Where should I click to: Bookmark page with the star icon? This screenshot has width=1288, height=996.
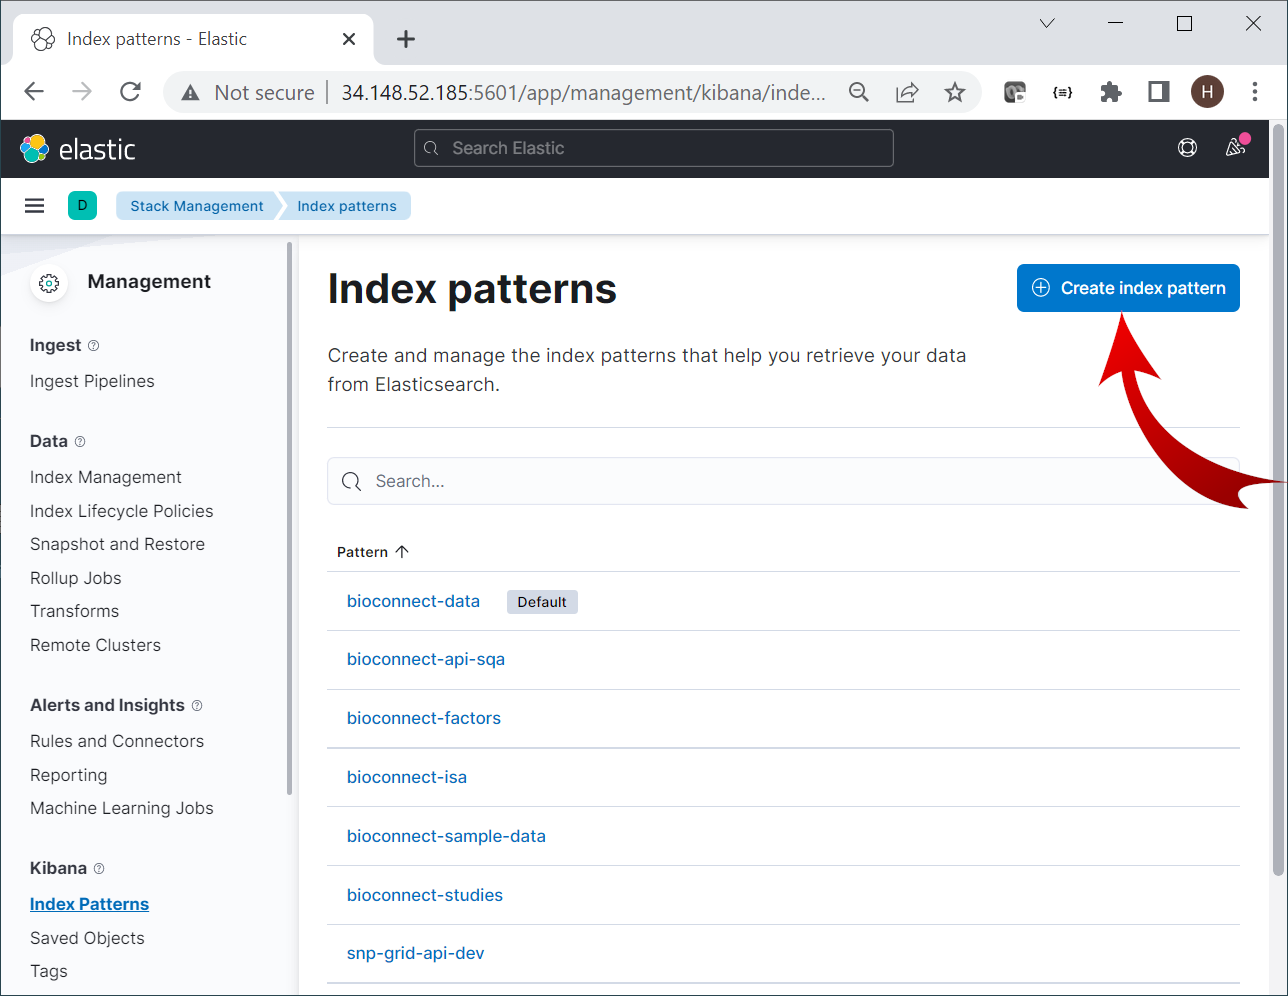pos(955,92)
